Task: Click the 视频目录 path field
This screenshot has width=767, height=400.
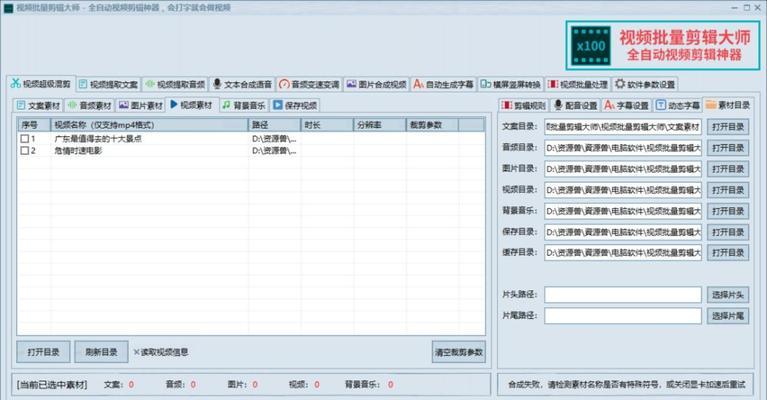Action: [623, 190]
